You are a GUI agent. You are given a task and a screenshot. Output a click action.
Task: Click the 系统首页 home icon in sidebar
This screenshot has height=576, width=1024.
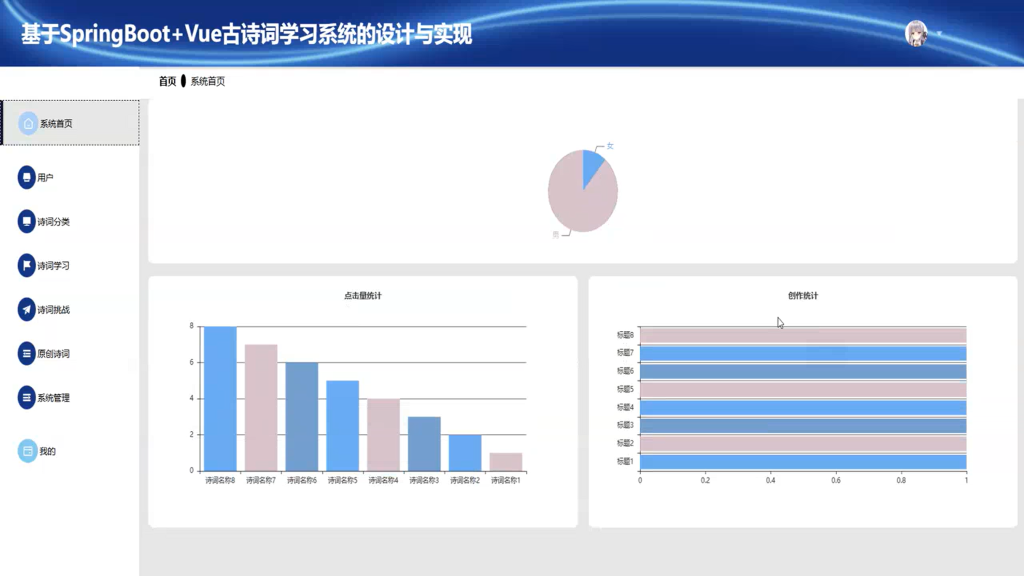[x=28, y=123]
